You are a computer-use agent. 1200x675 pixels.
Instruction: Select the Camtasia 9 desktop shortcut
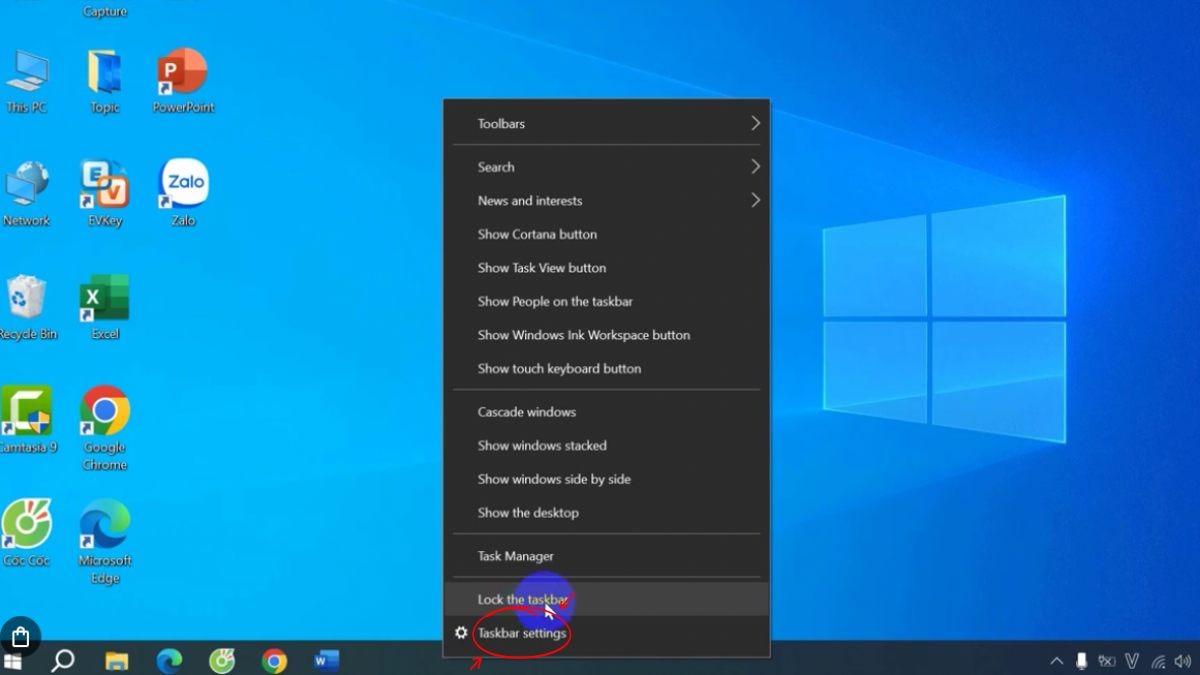(27, 420)
